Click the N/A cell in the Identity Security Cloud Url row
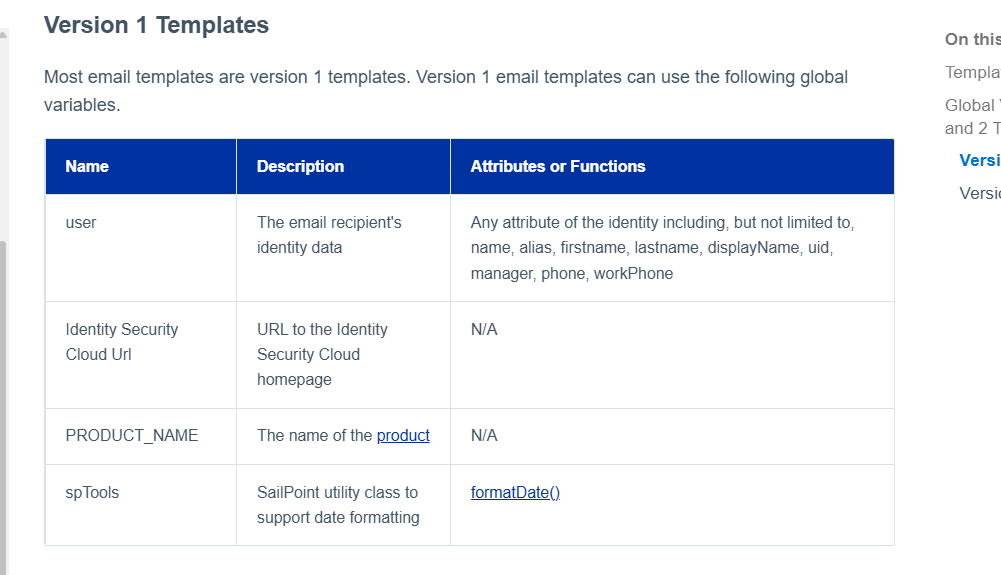1001x575 pixels. click(484, 329)
